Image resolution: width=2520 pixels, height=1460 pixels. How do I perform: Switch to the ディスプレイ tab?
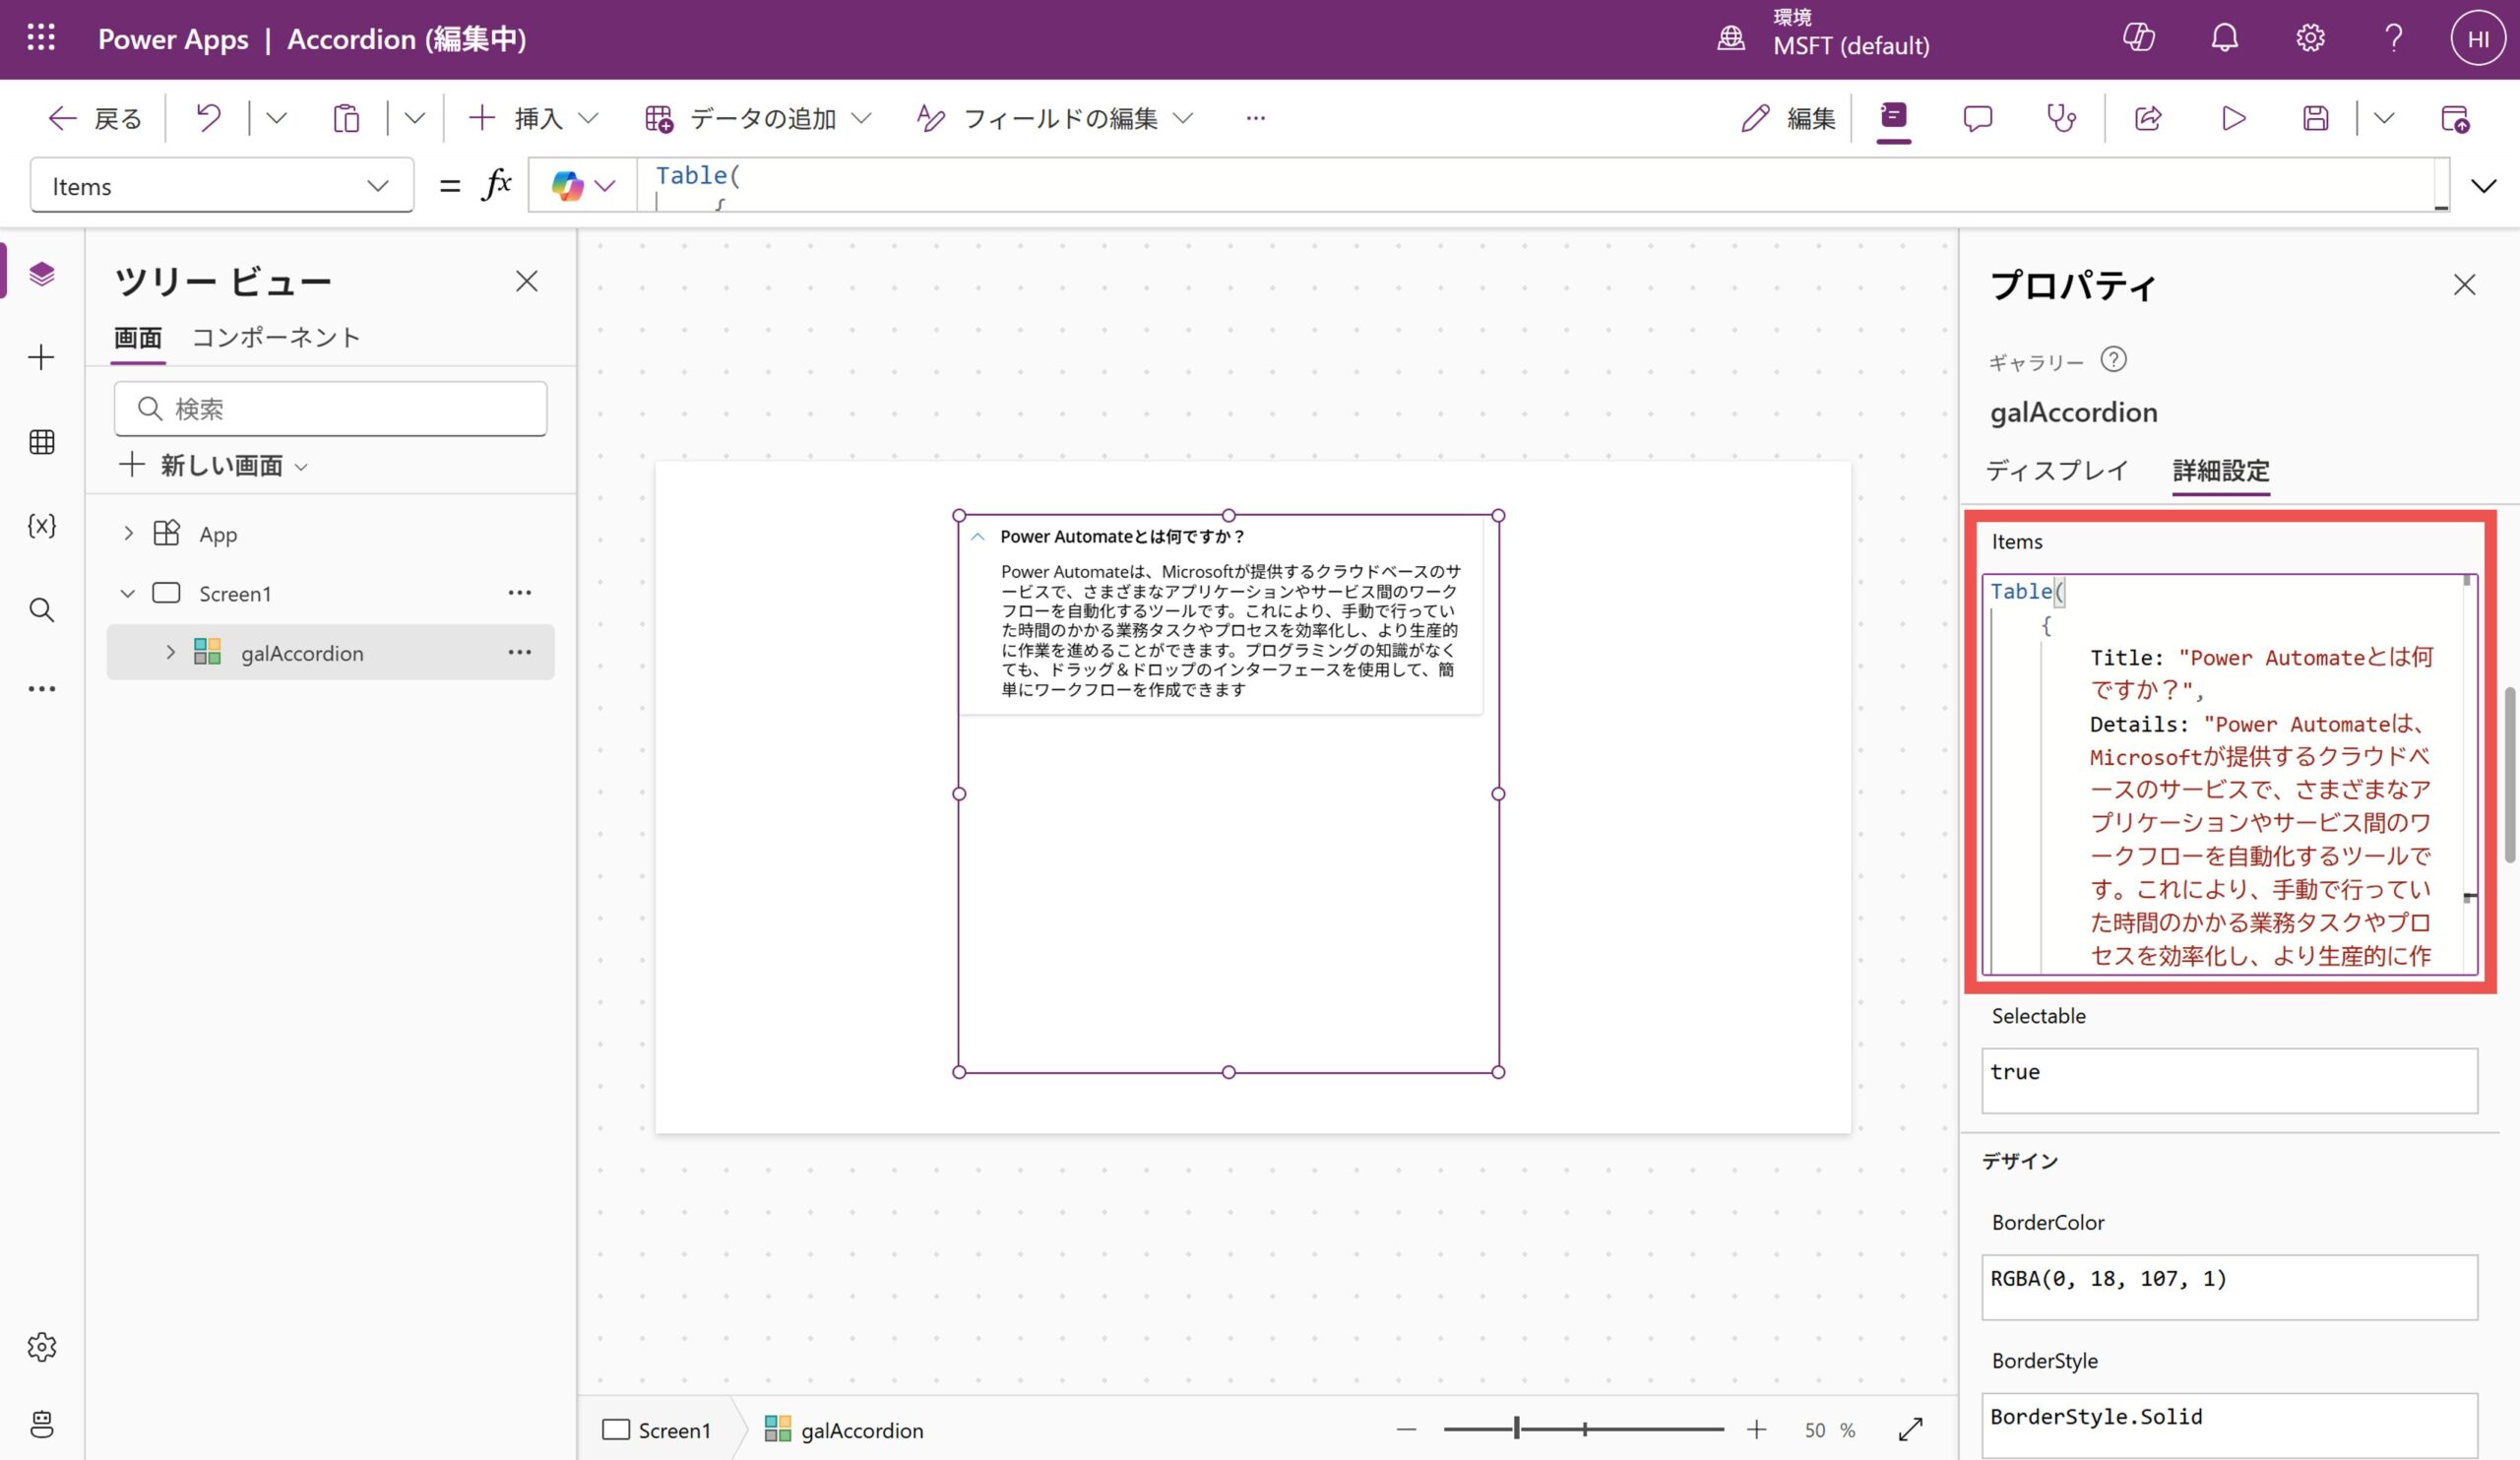2056,470
